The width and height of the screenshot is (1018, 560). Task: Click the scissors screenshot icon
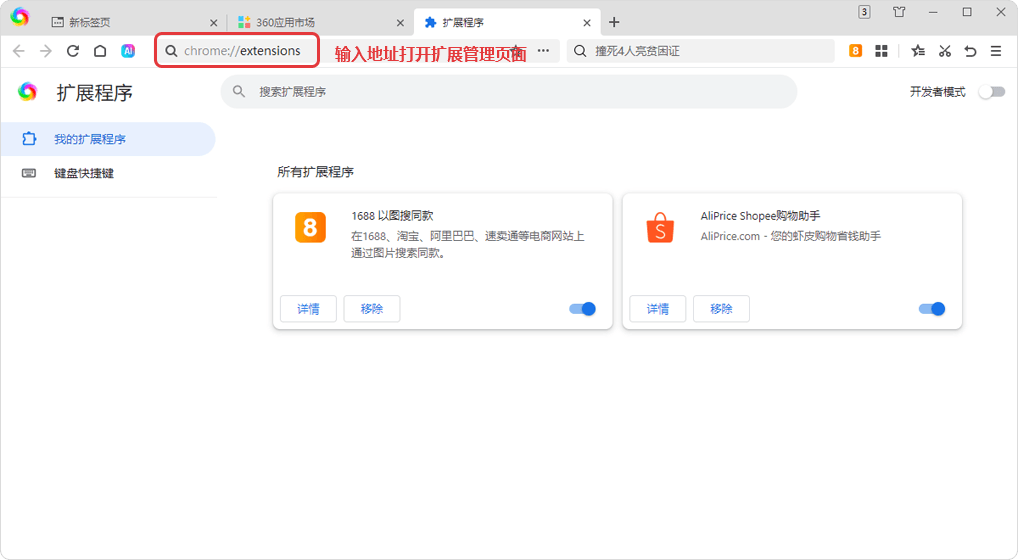pyautogui.click(x=944, y=51)
